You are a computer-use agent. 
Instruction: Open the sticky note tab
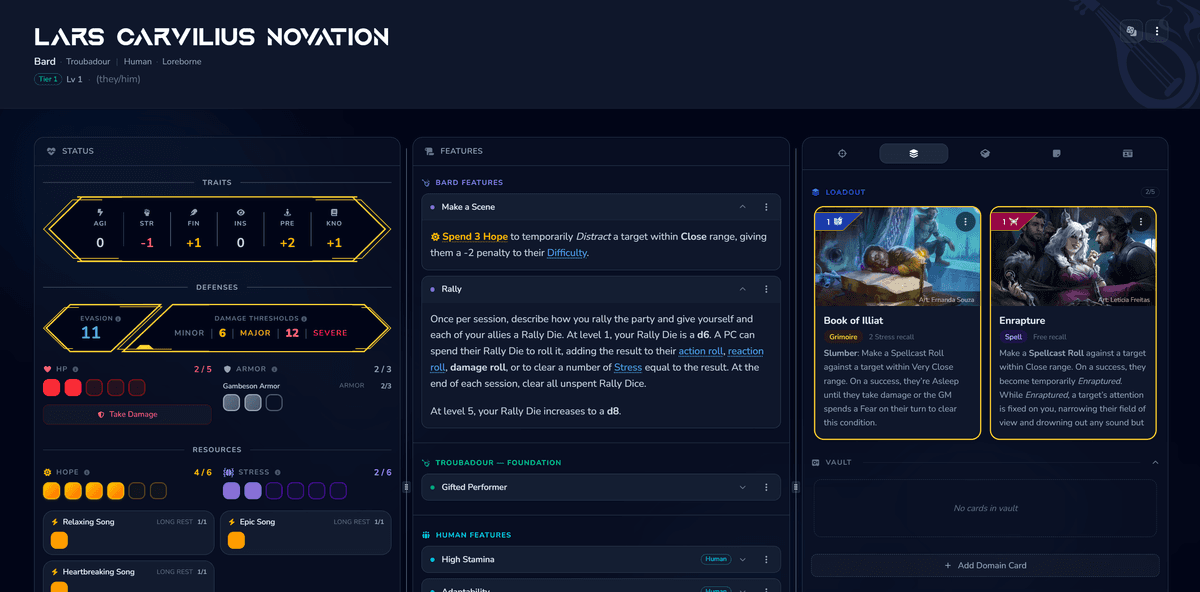(x=1056, y=153)
